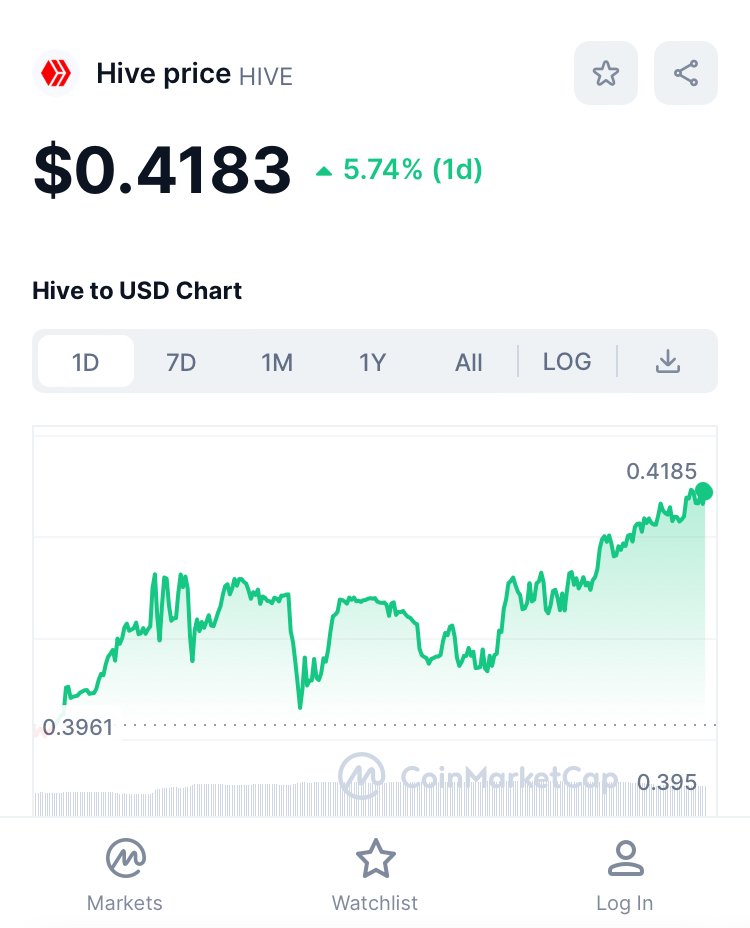750x928 pixels.
Task: Tap the Log In person icon
Action: (x=625, y=858)
